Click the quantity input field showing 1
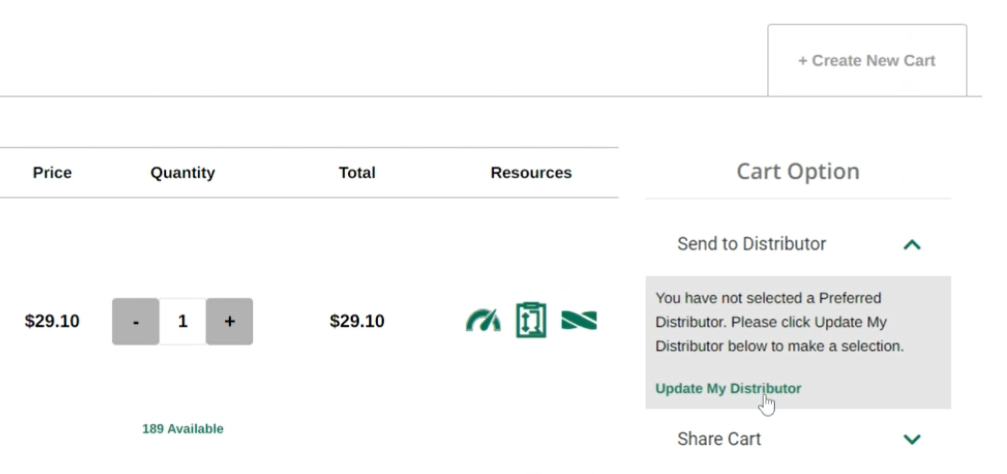The height and width of the screenshot is (474, 1007). click(x=182, y=322)
